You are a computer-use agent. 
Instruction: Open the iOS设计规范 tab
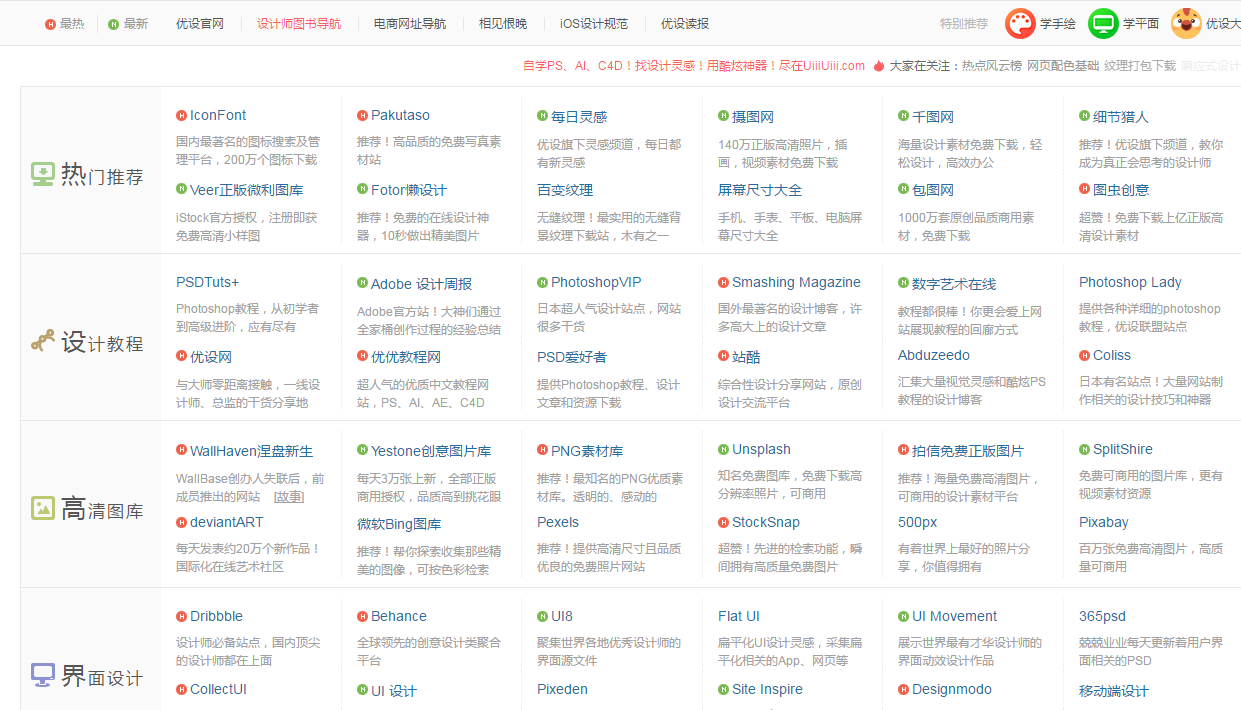594,24
